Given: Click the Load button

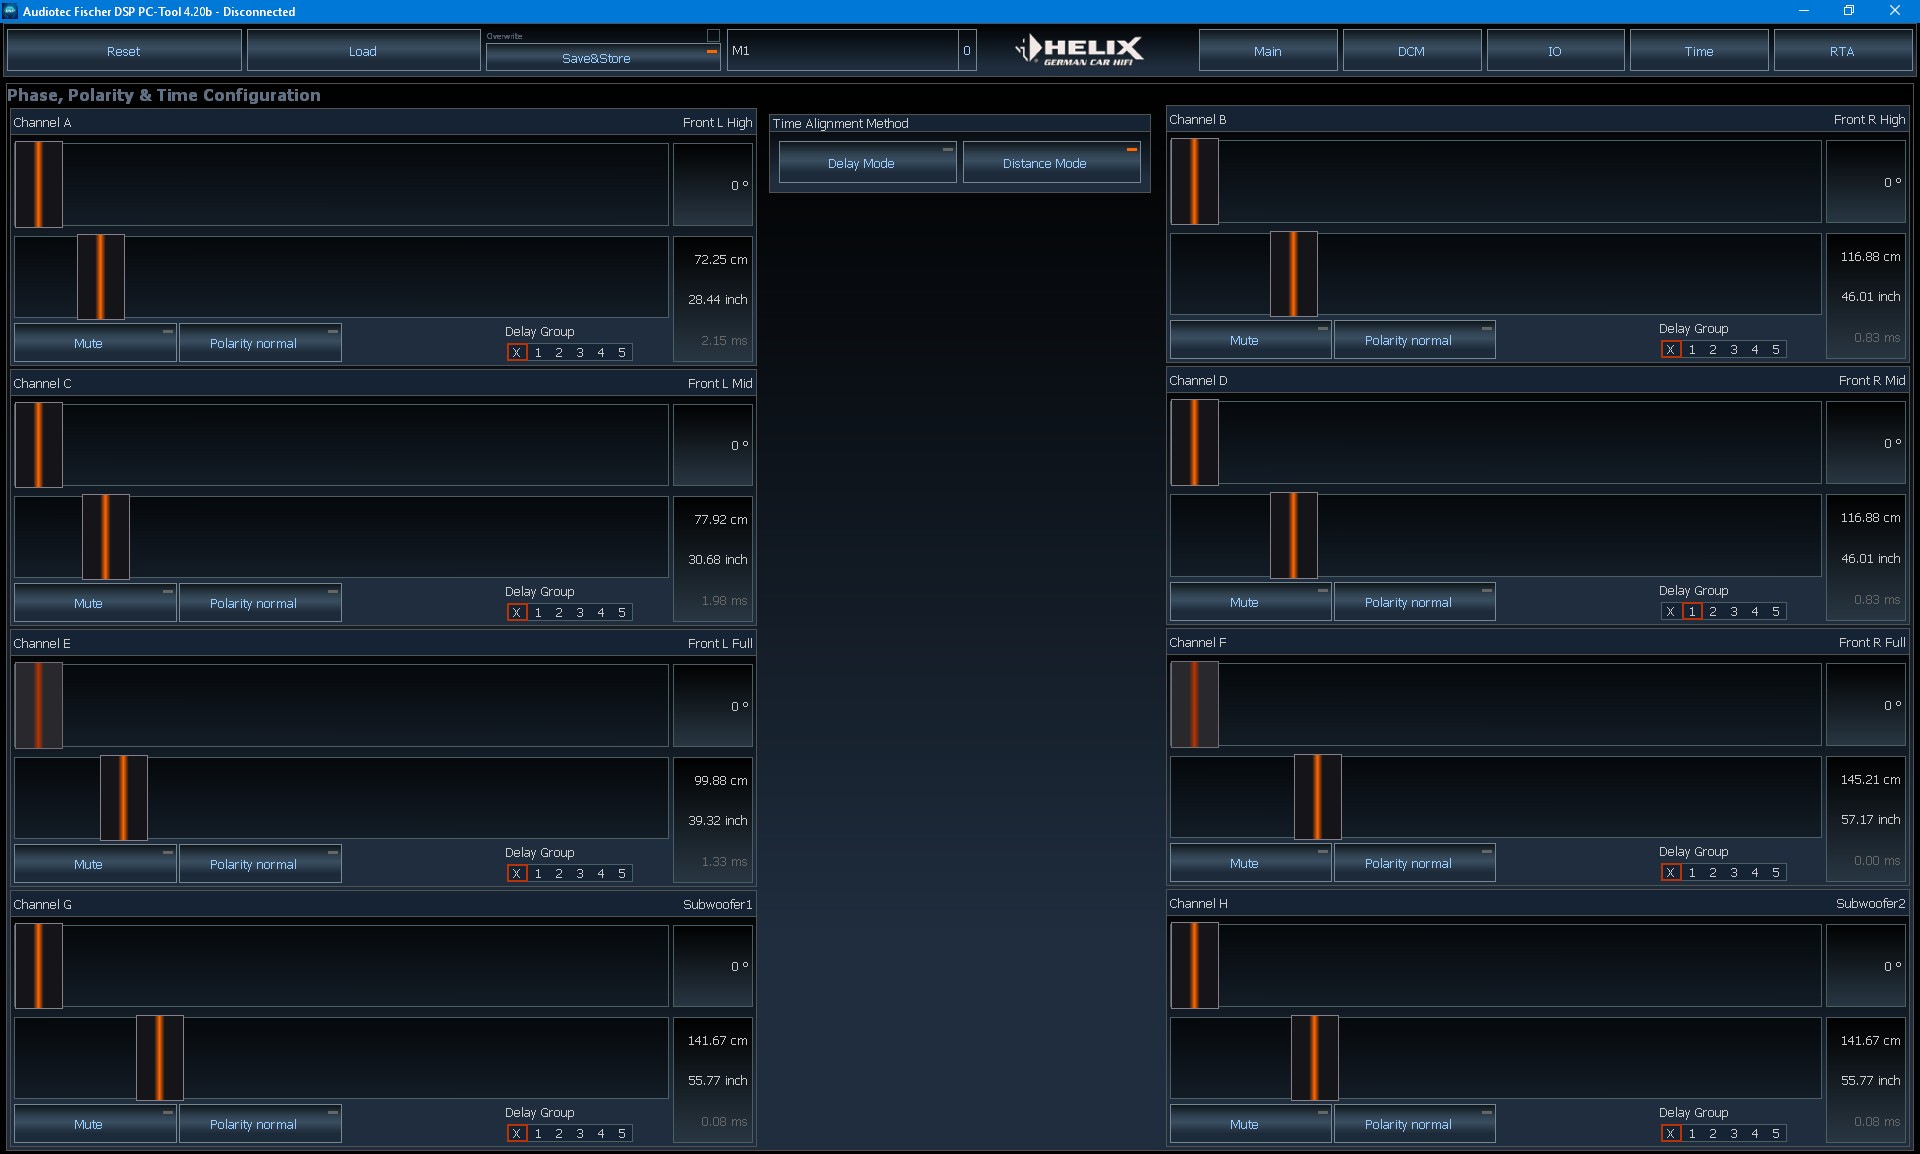Looking at the screenshot, I should click(363, 51).
